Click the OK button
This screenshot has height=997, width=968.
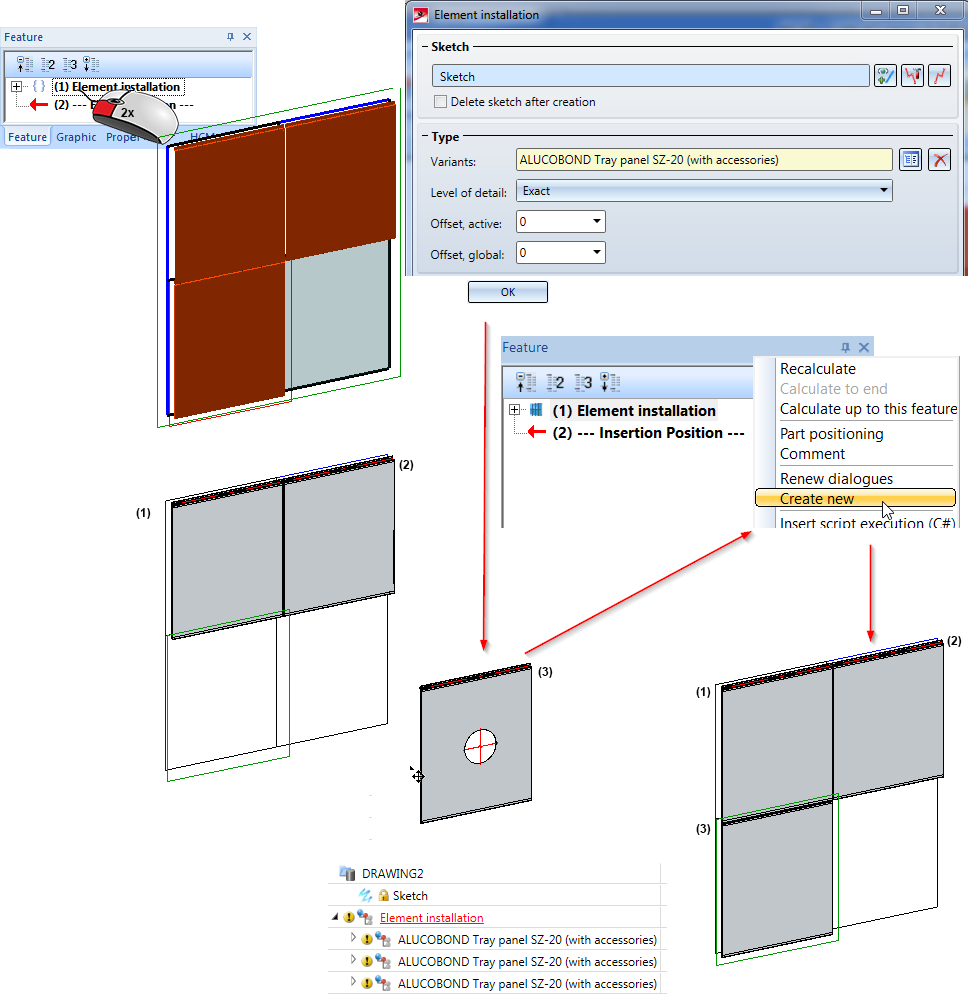pos(508,292)
